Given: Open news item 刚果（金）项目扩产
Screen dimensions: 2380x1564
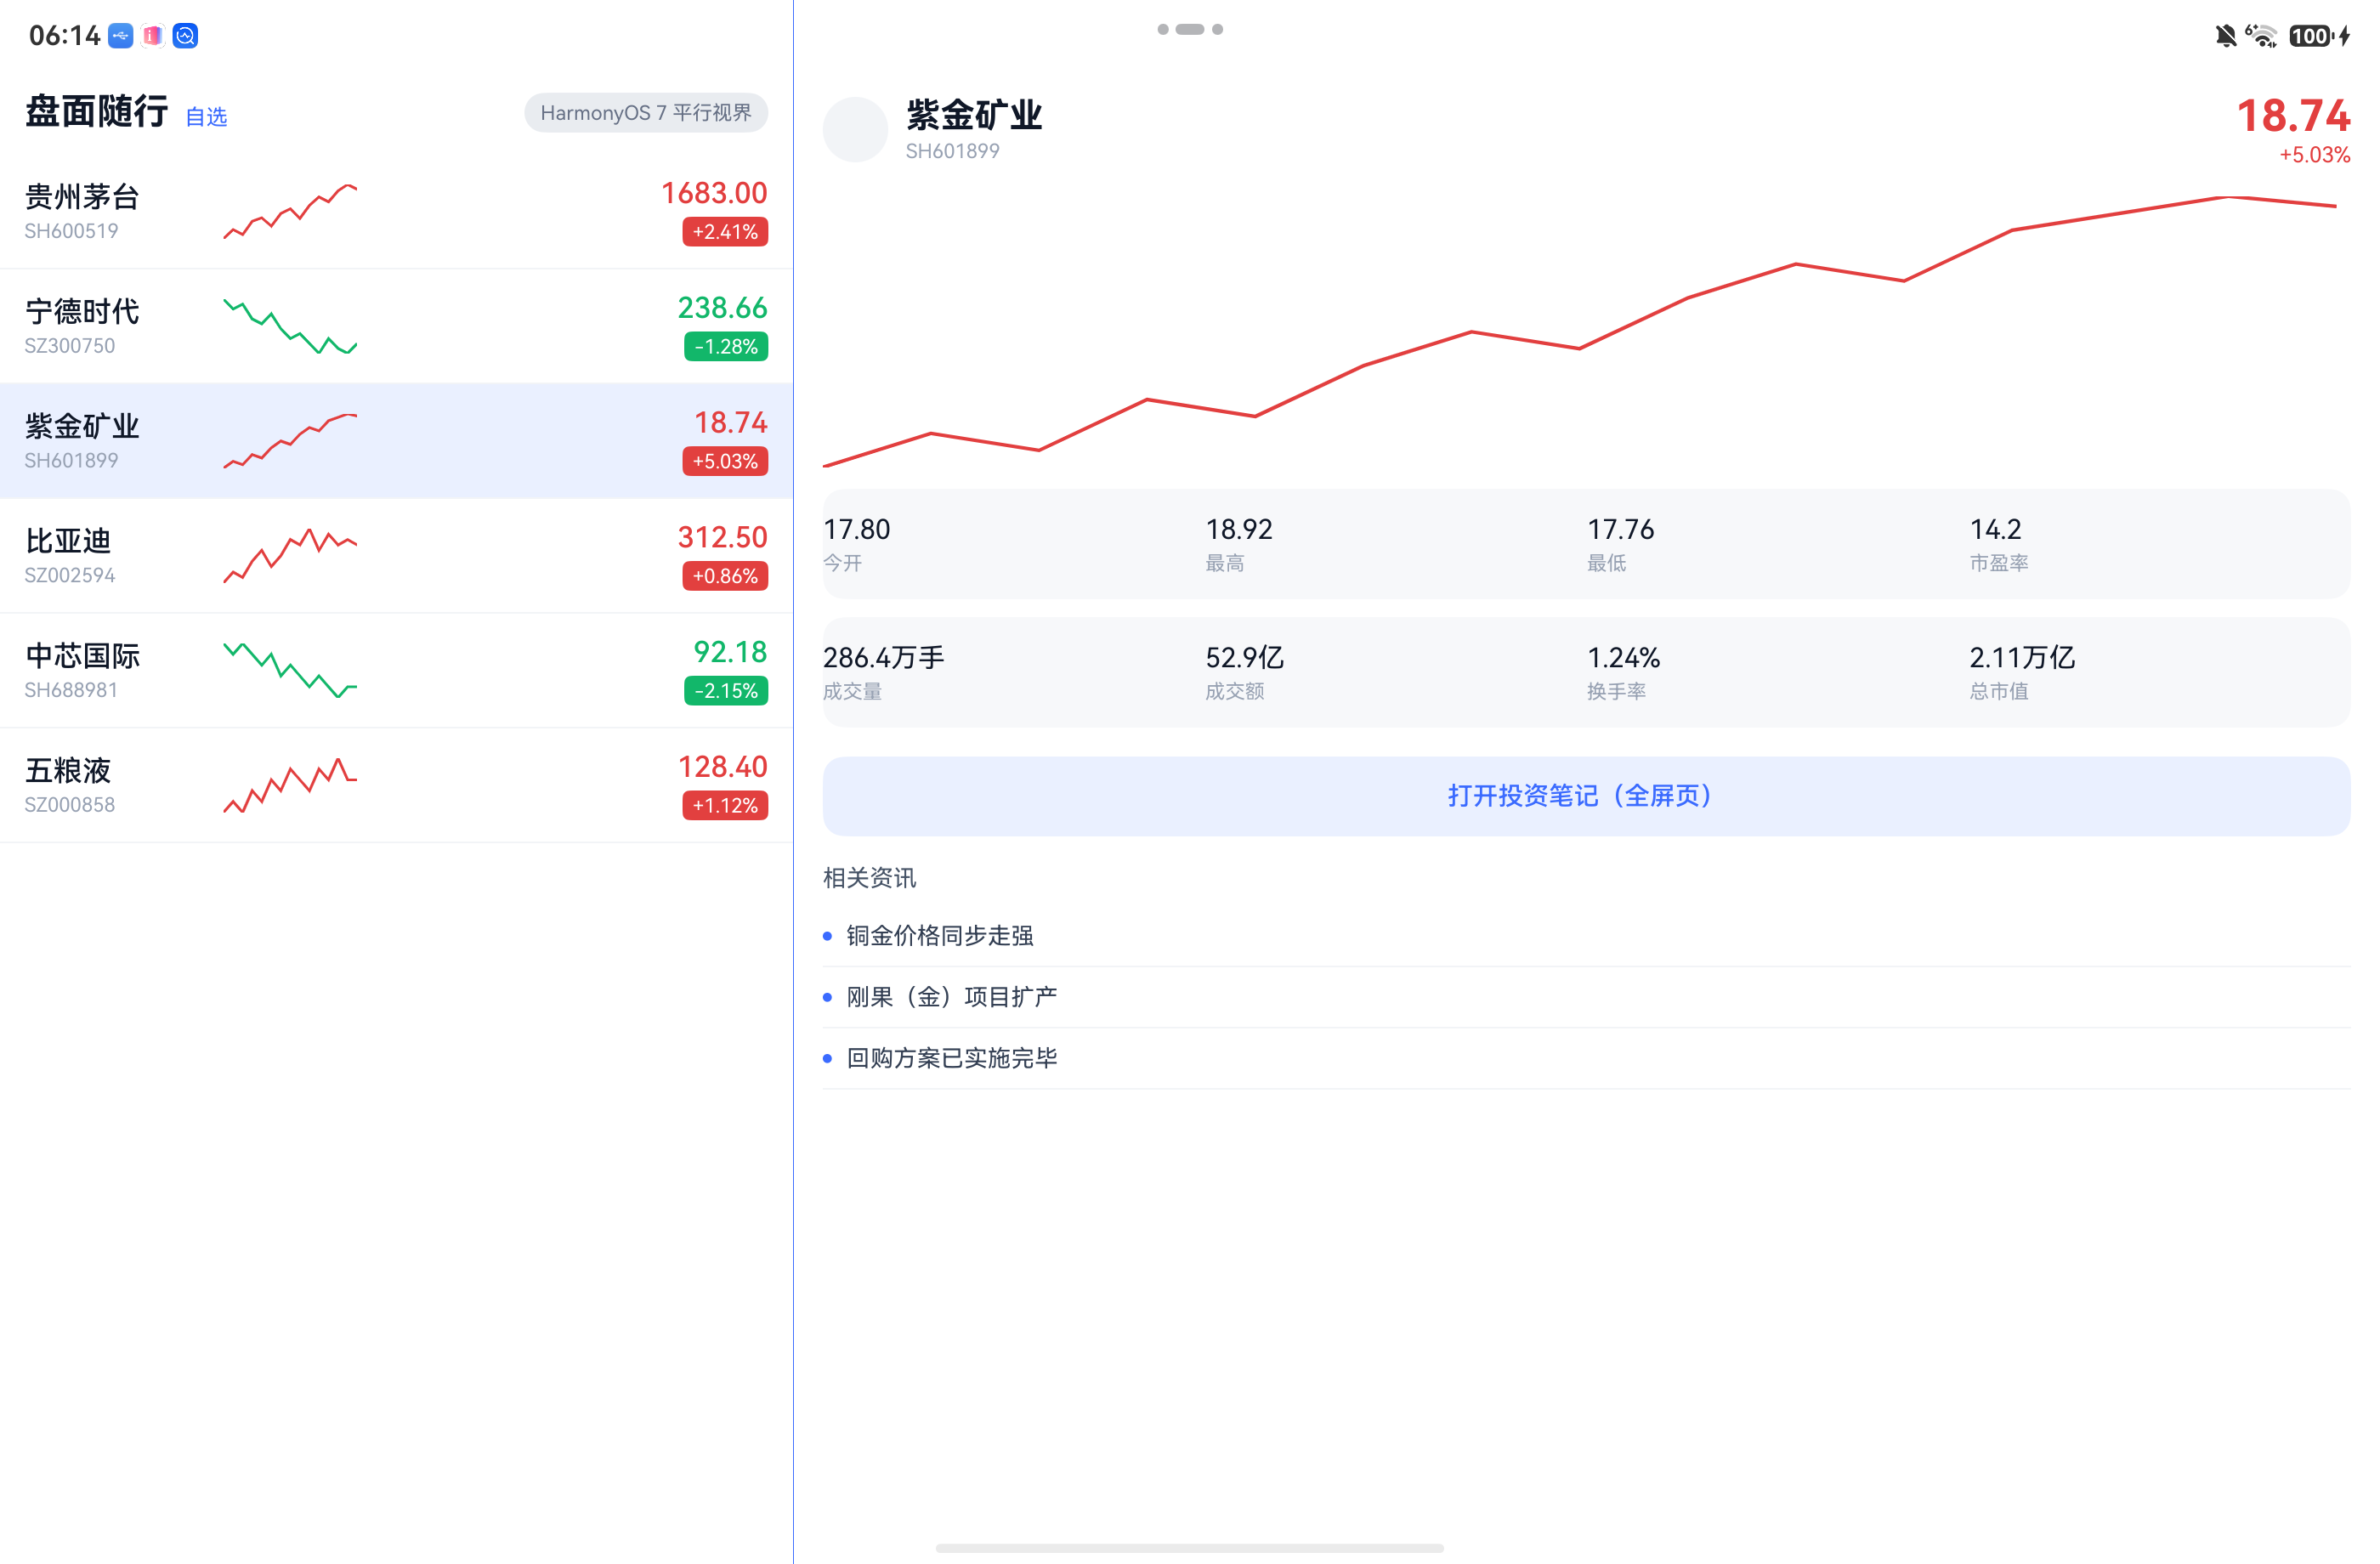Looking at the screenshot, I should click(1586, 997).
